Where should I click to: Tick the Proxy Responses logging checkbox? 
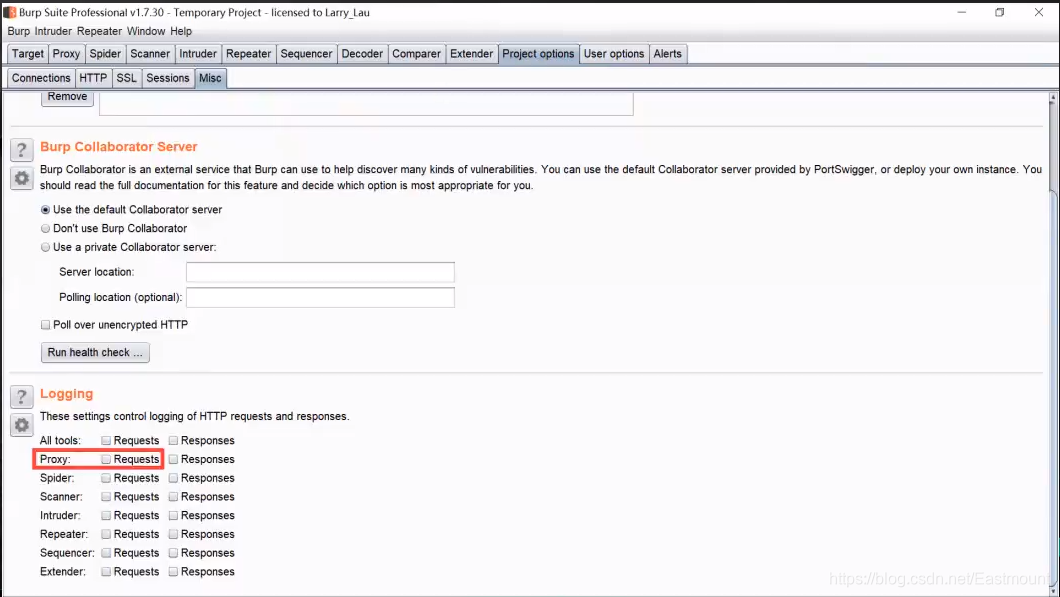click(x=174, y=460)
